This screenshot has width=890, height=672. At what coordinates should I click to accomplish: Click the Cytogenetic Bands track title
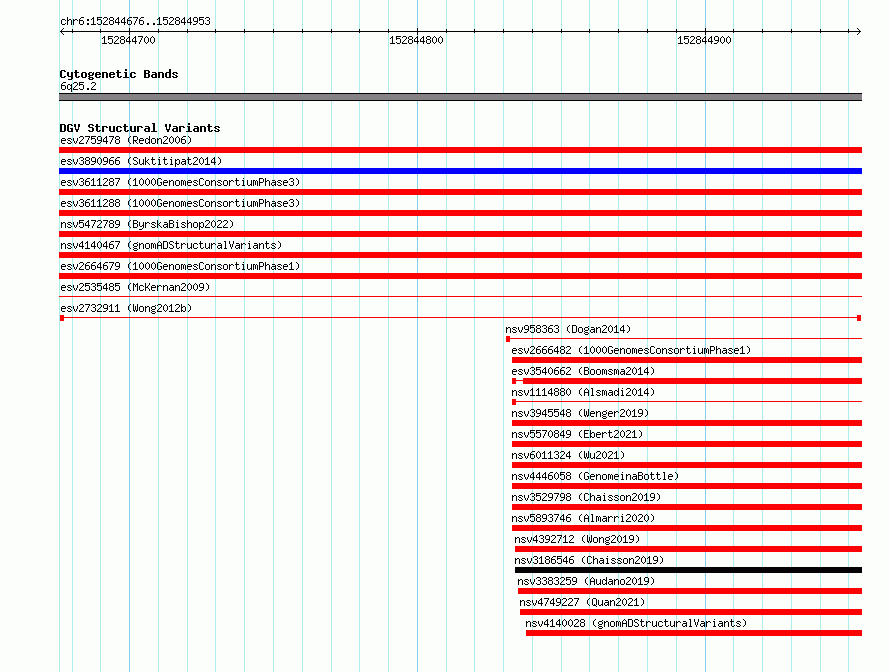point(119,74)
